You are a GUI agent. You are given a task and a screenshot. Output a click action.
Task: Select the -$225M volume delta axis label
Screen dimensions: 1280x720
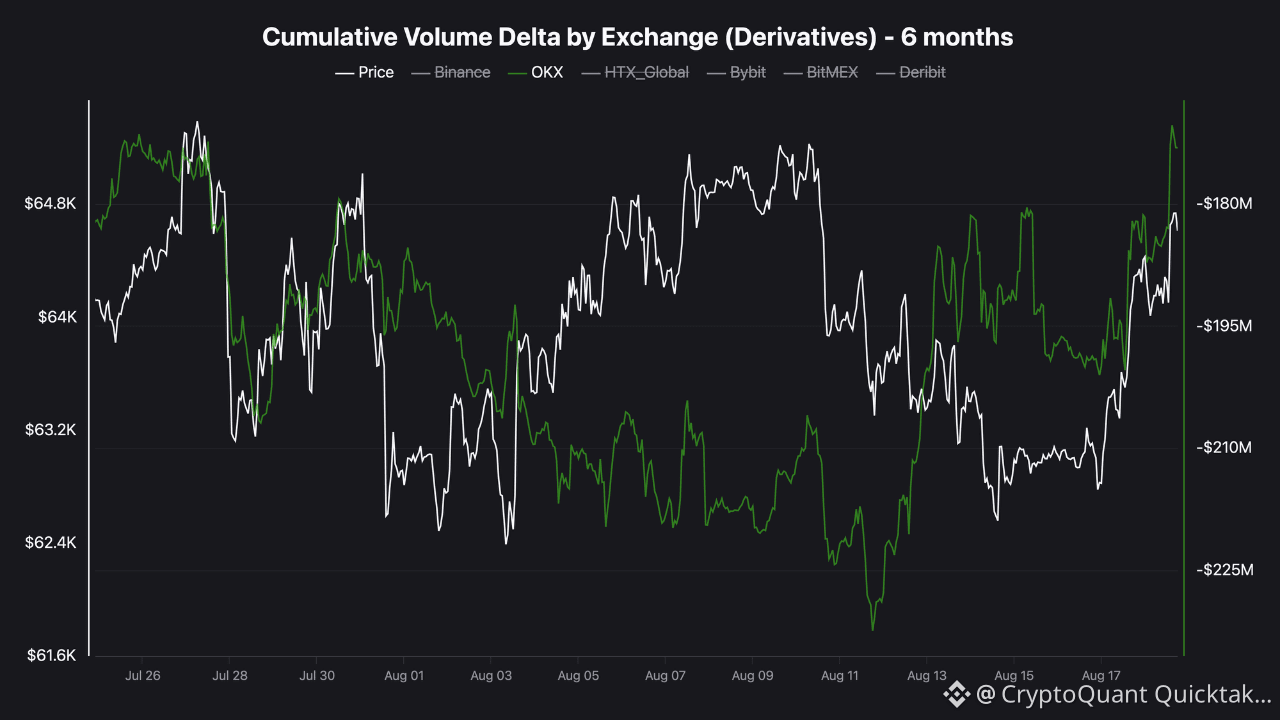[x=1224, y=570]
